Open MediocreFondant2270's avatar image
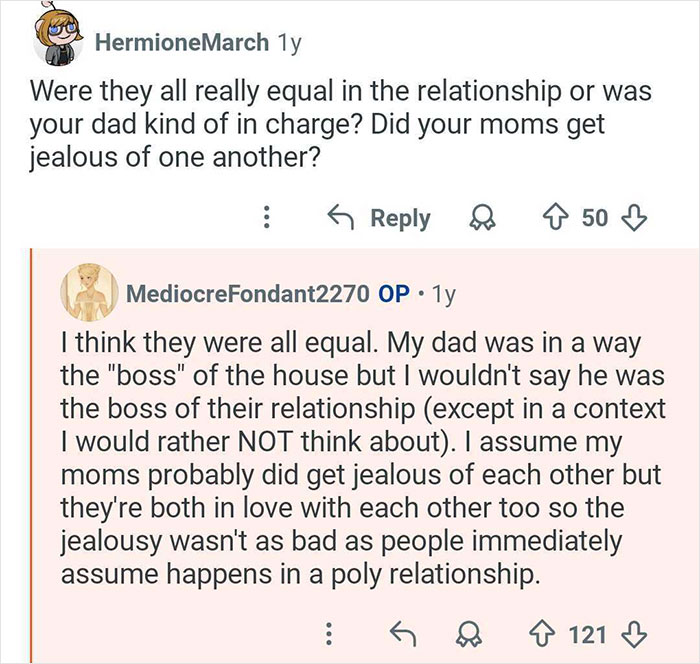700x664 pixels. (x=88, y=295)
